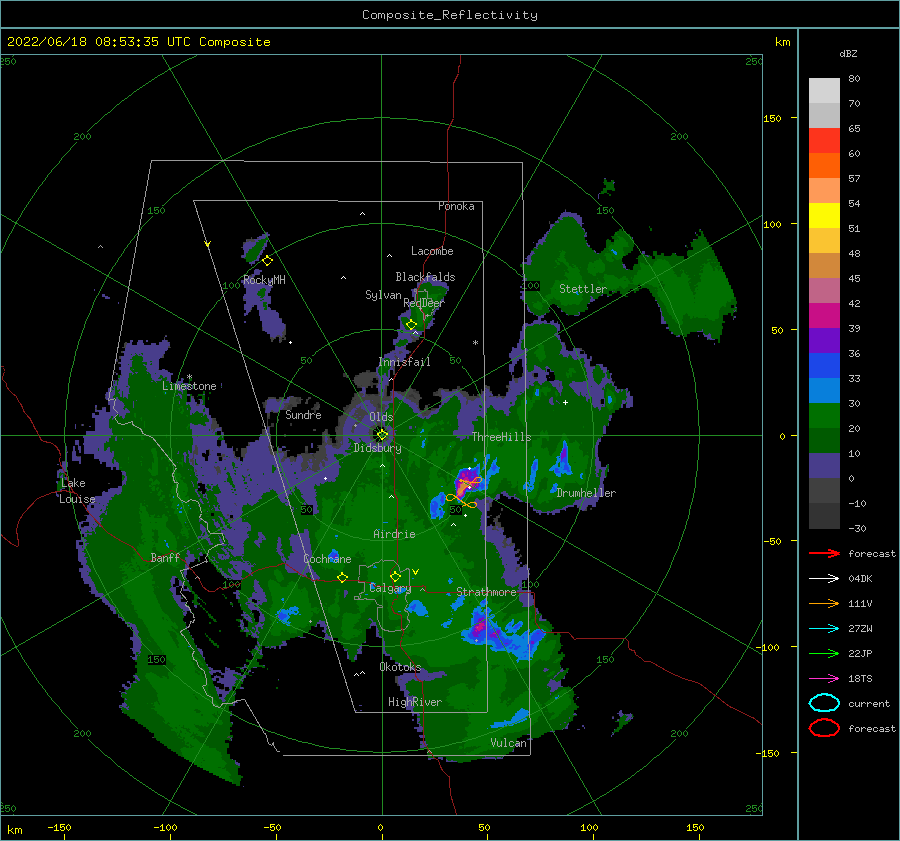Click the white 04DK arrow icon

pos(824,578)
